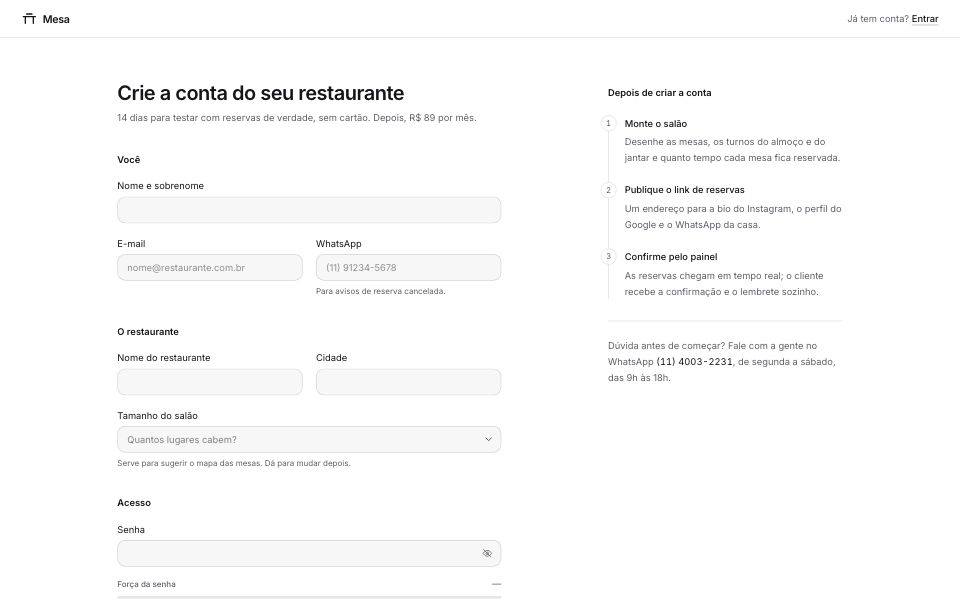Open the Tamanho do salão dropdown
The height and width of the screenshot is (600, 960).
309,440
